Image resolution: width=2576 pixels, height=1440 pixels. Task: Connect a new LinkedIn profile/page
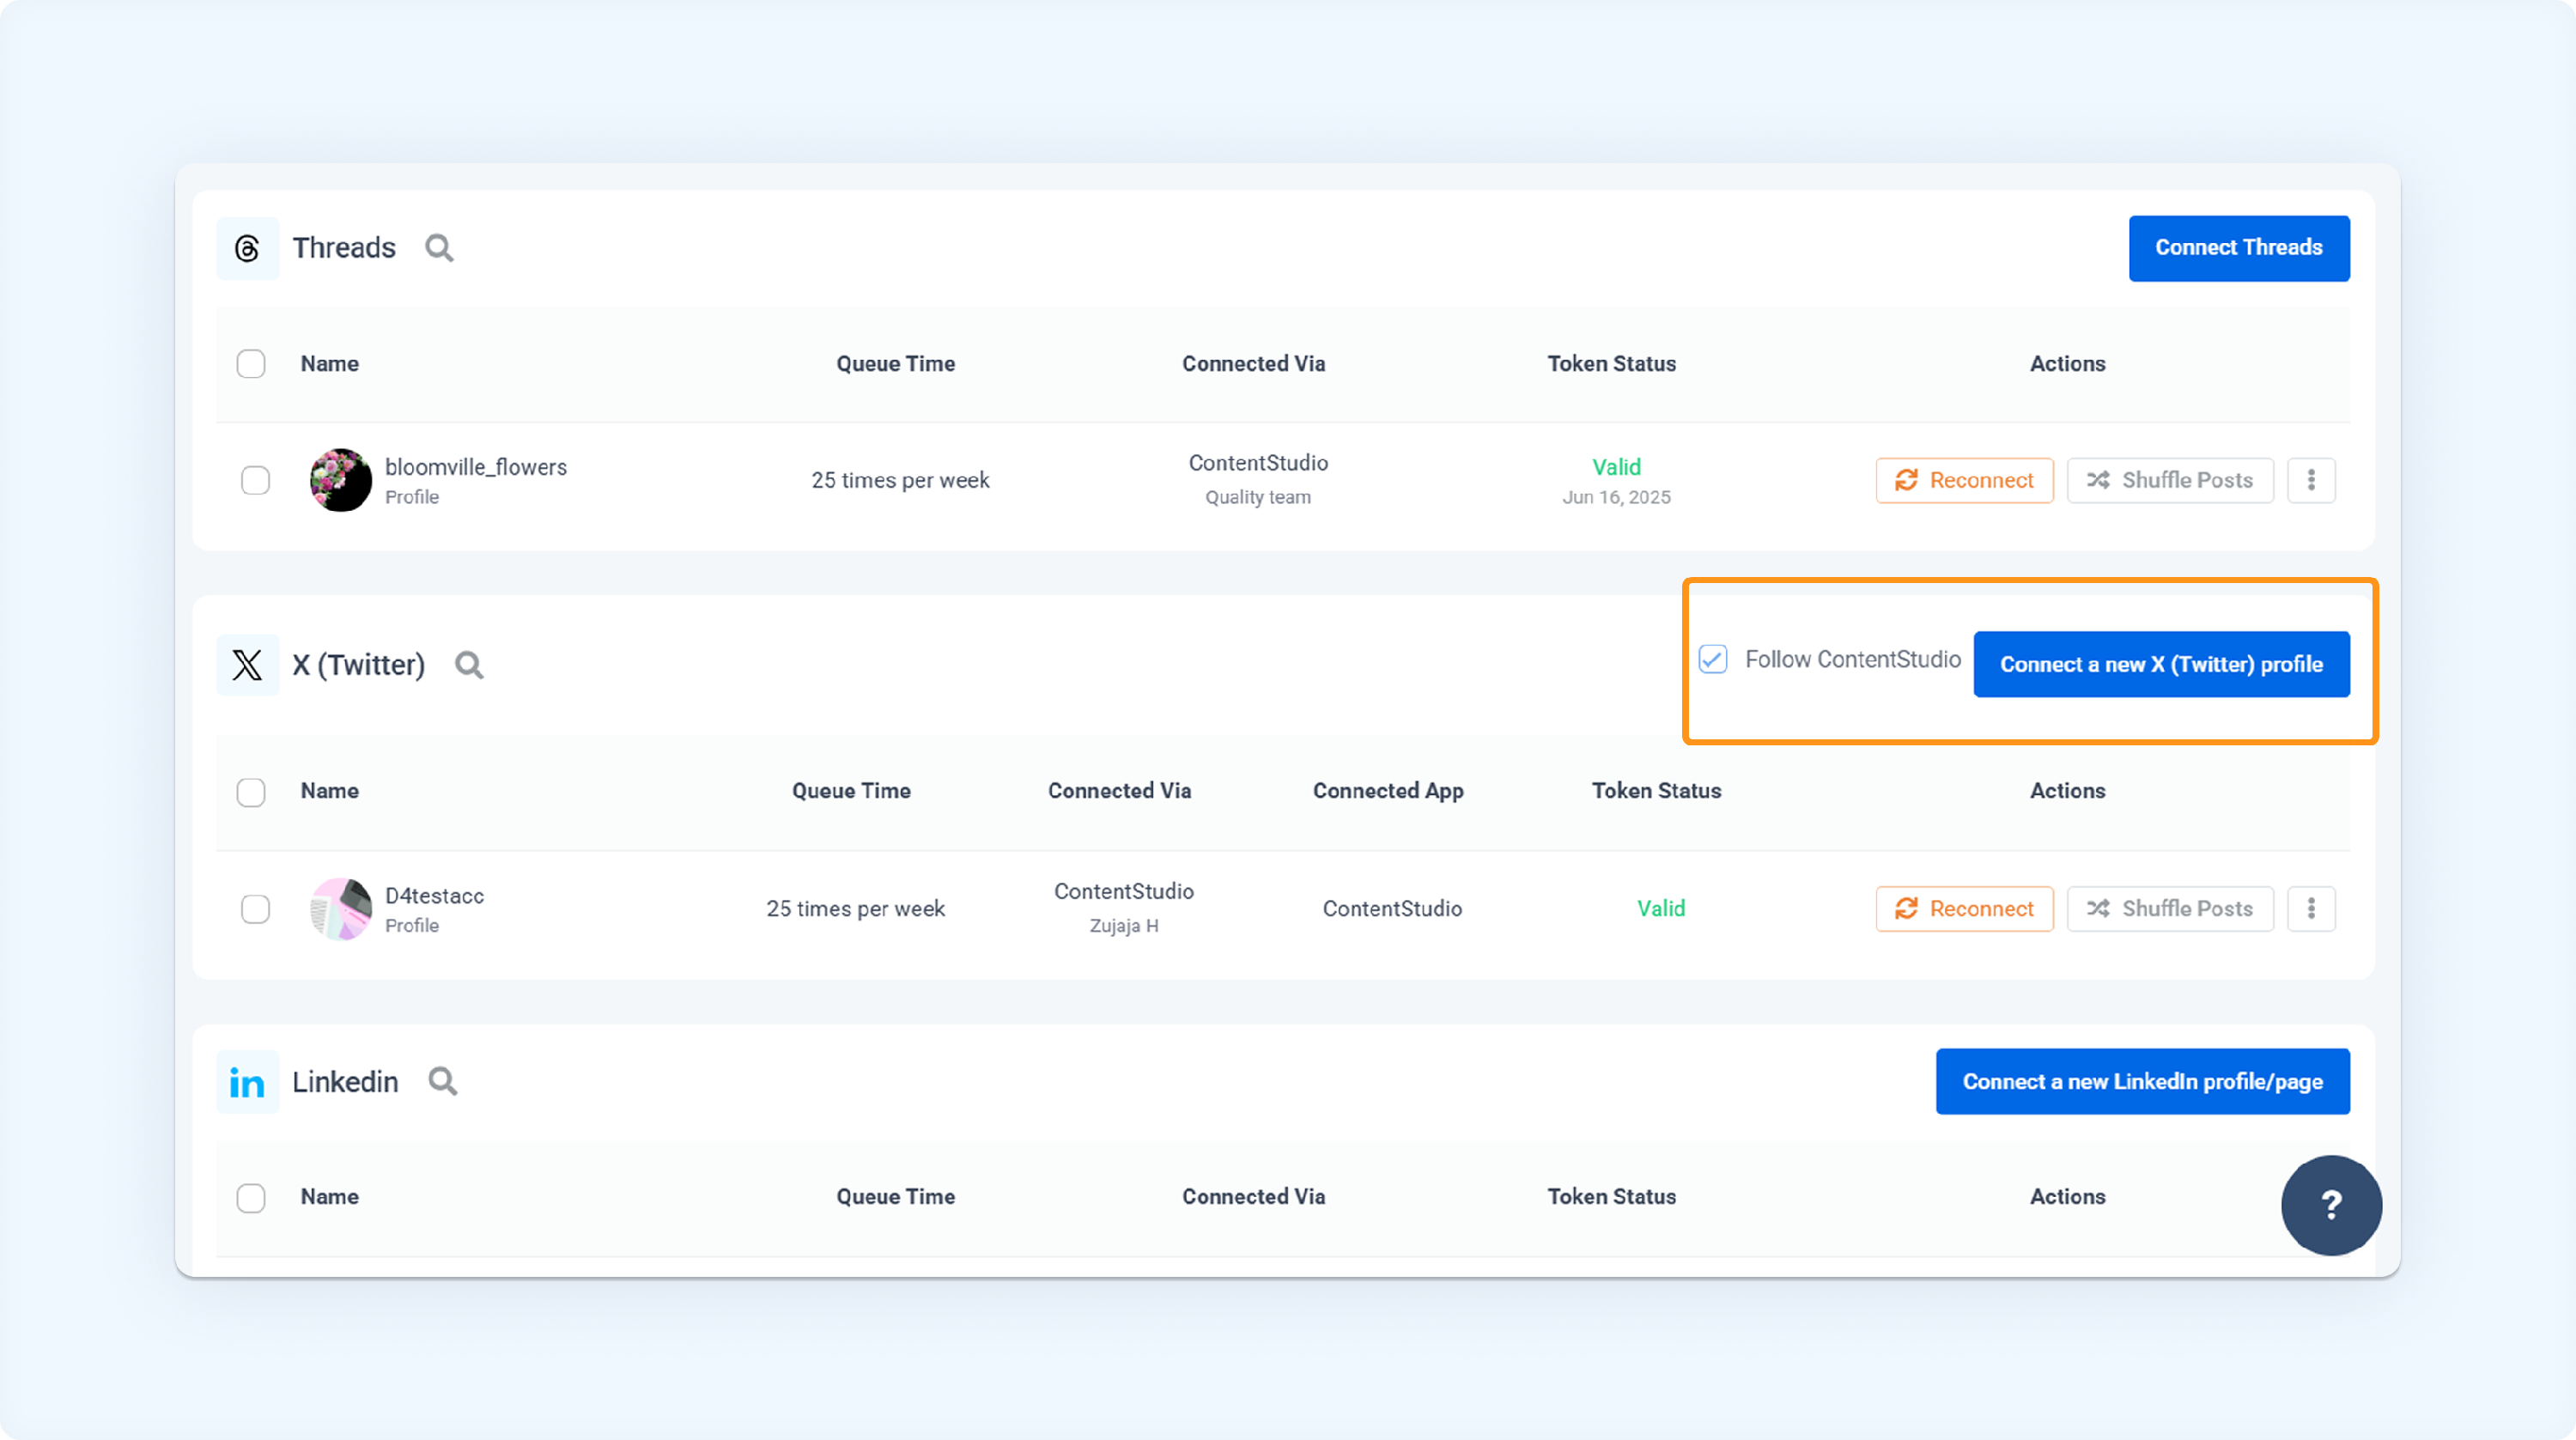(2142, 1081)
